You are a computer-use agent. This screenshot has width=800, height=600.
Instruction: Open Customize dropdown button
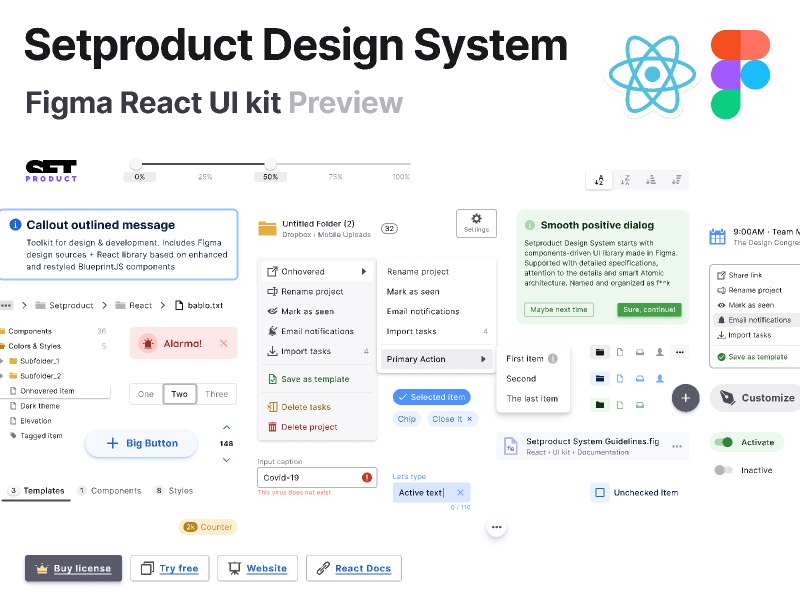755,398
